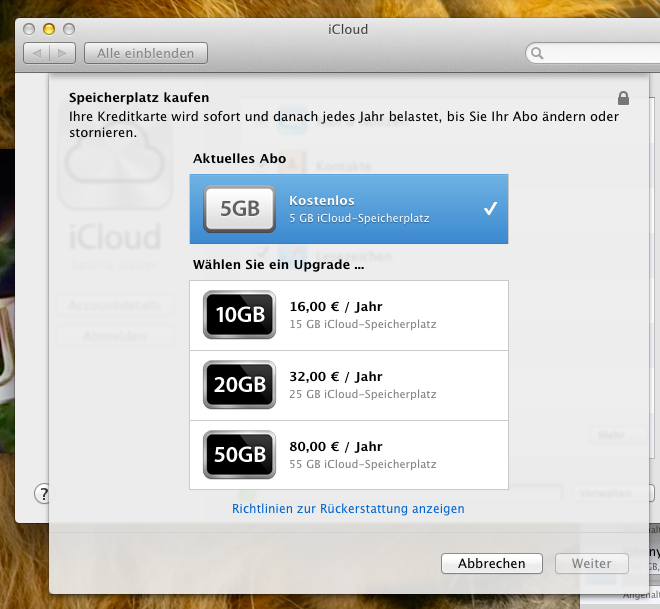Click the lock icon in dialog

tap(623, 98)
